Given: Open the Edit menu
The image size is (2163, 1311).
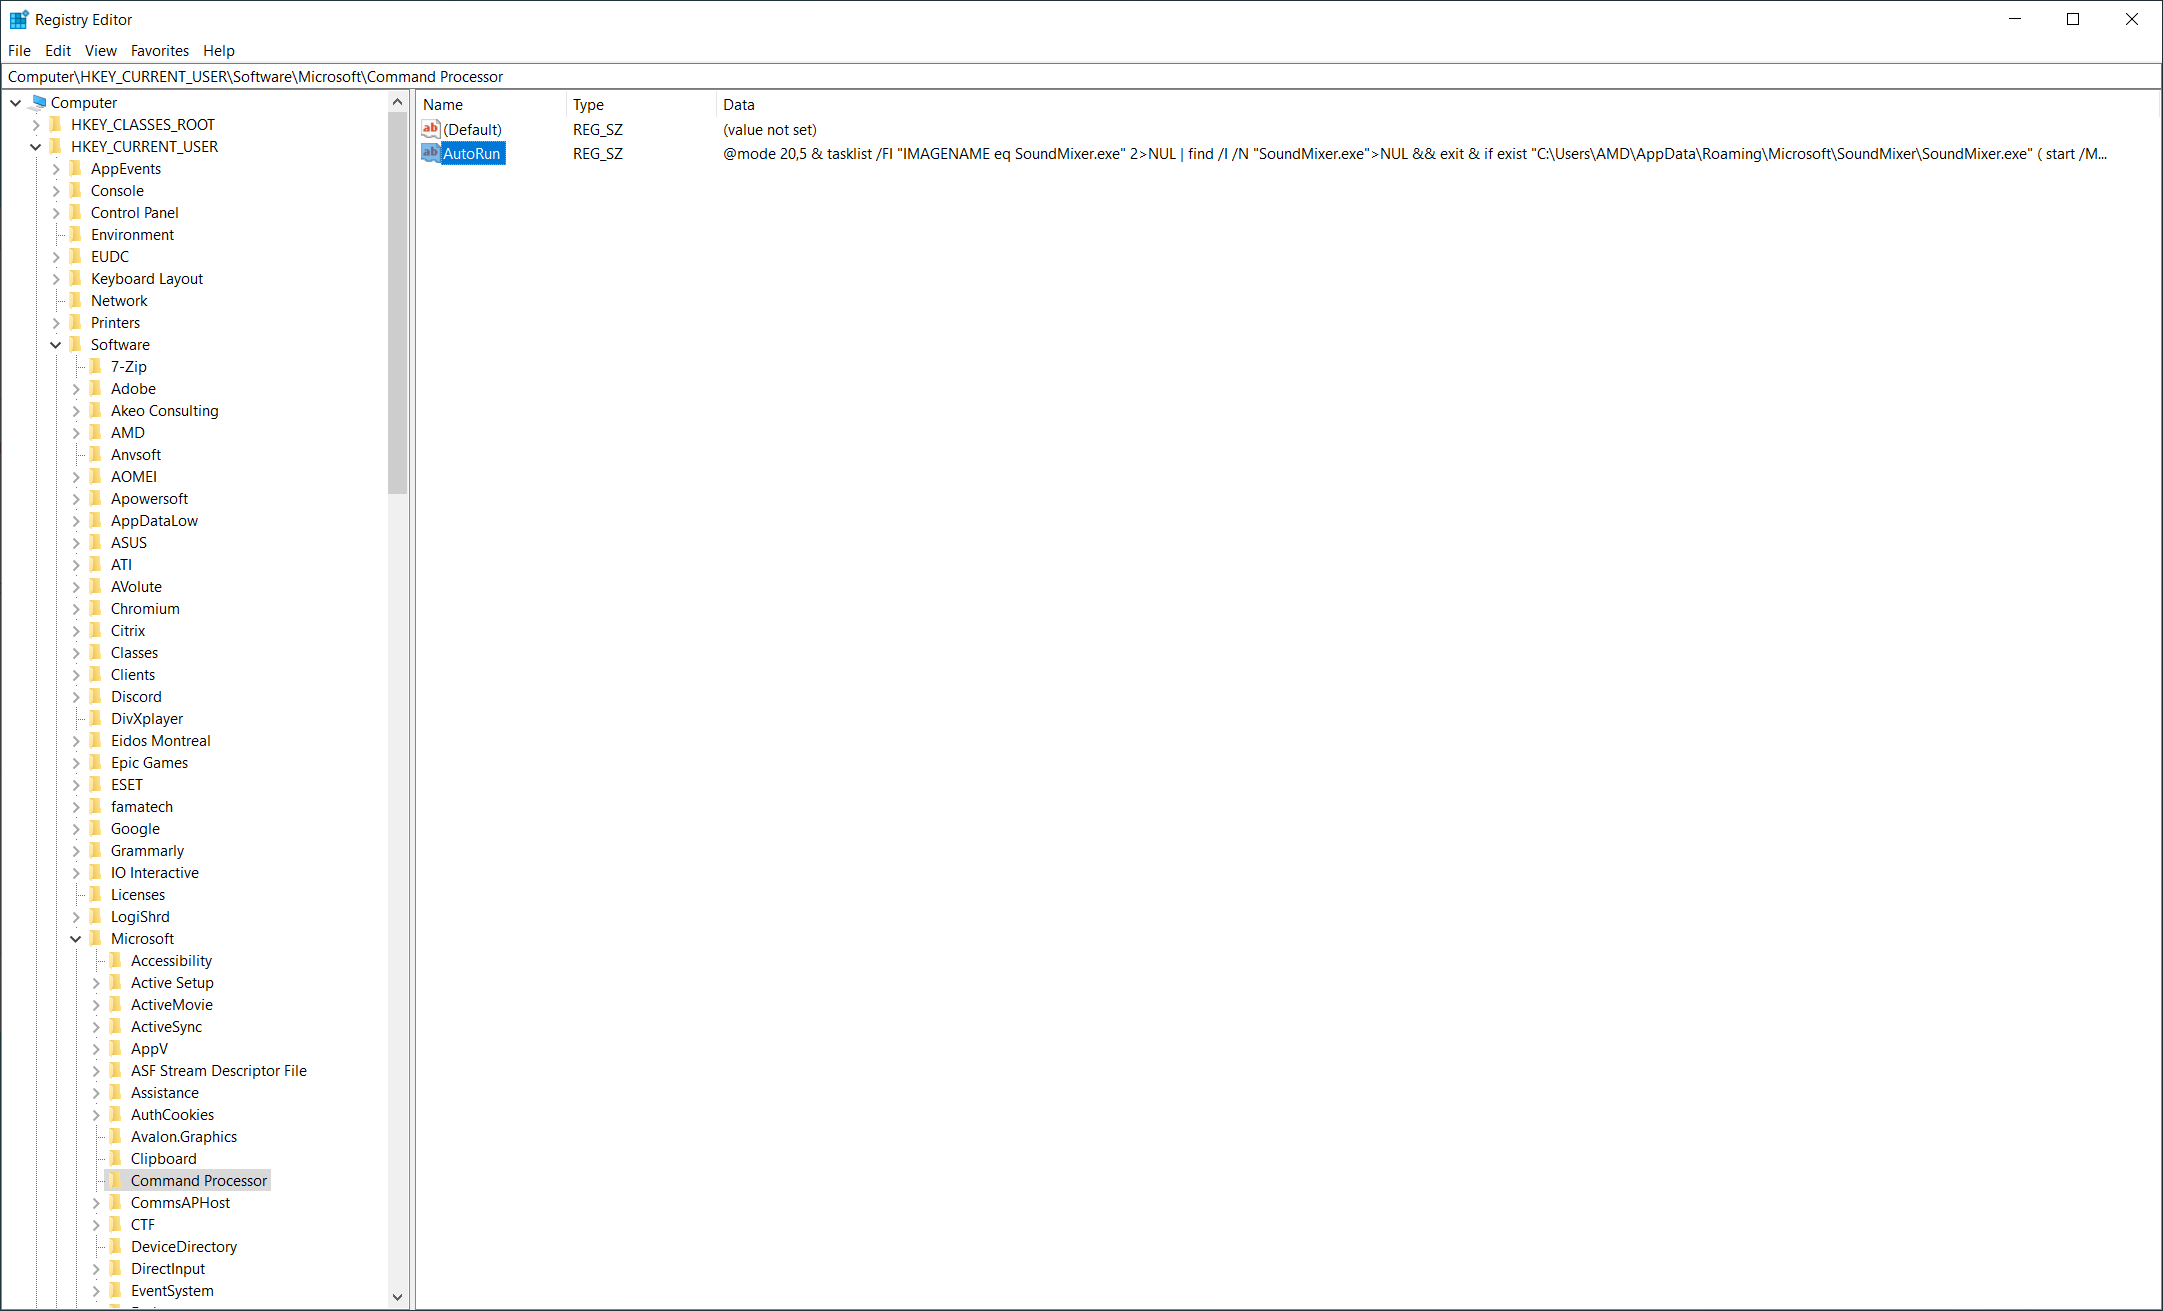Looking at the screenshot, I should (57, 50).
